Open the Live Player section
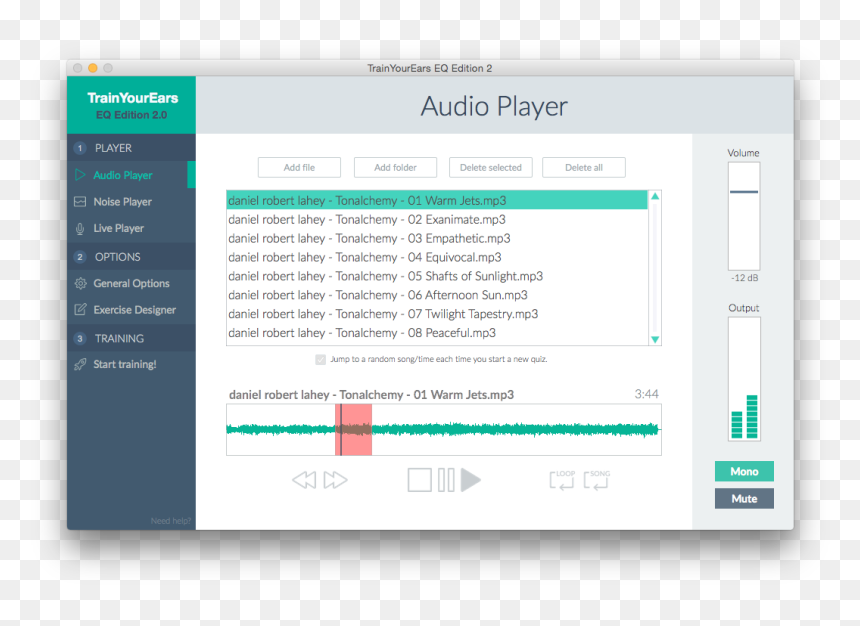 coord(131,228)
